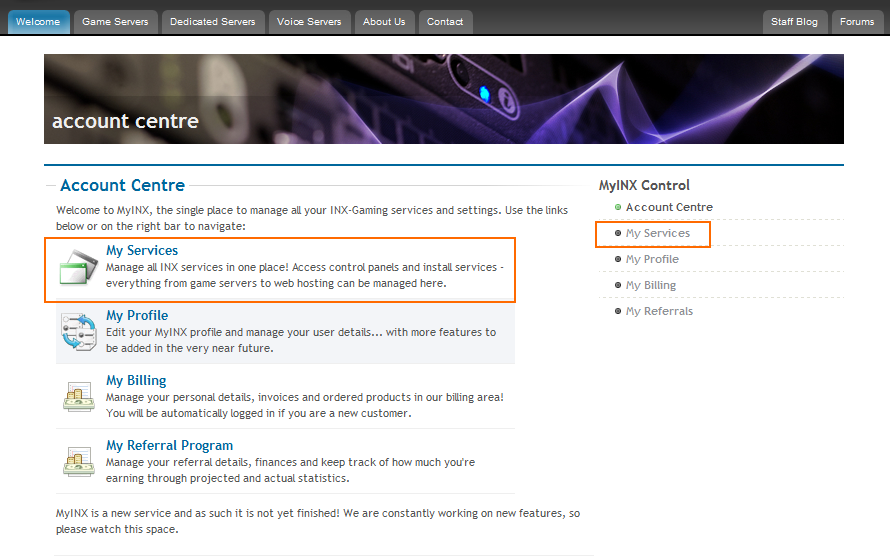Open the Voice Servers tab

(309, 22)
